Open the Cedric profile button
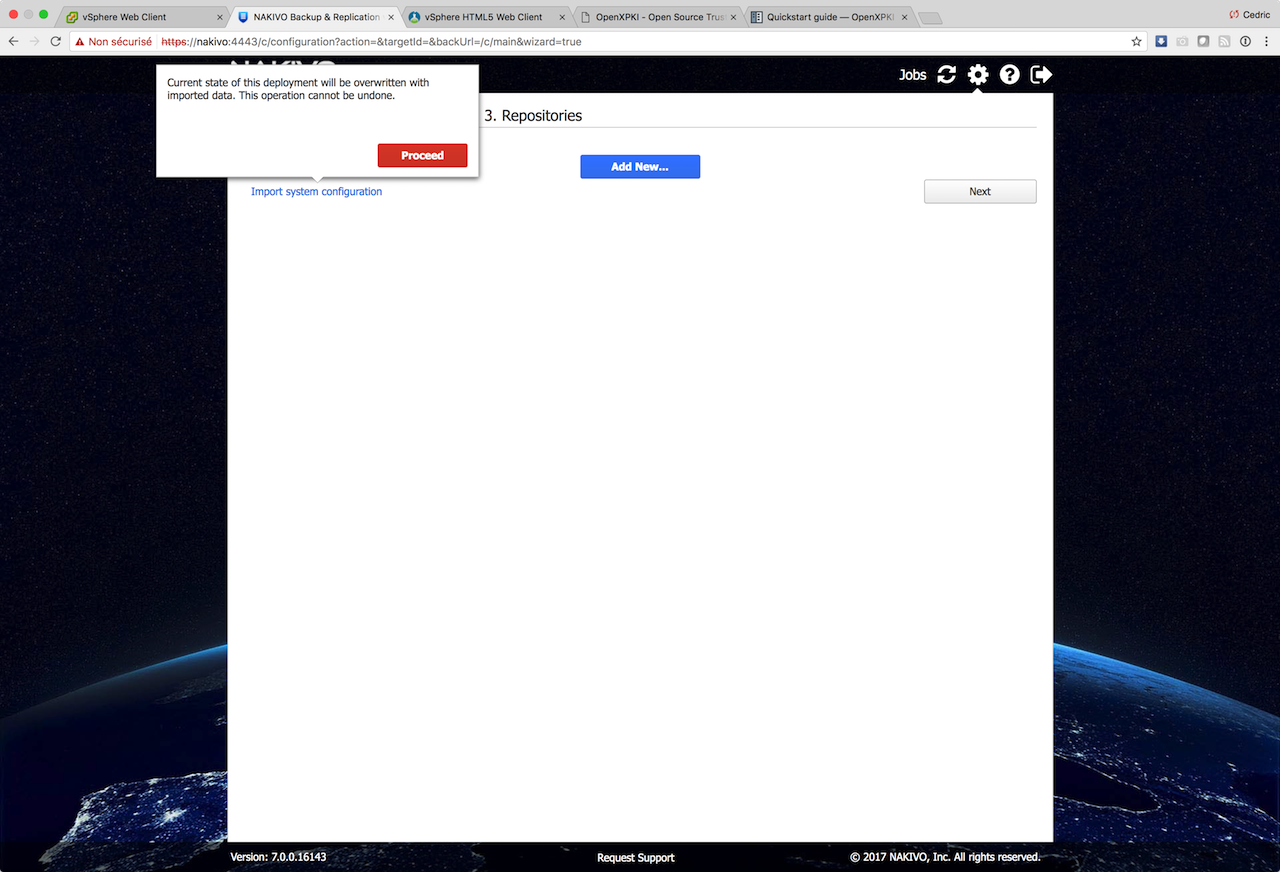This screenshot has height=872, width=1280. [x=1249, y=15]
